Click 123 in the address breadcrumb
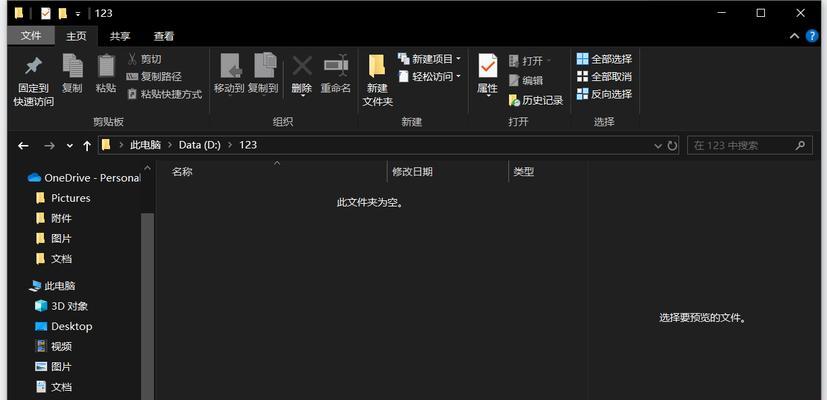The height and width of the screenshot is (400, 827). coord(248,145)
